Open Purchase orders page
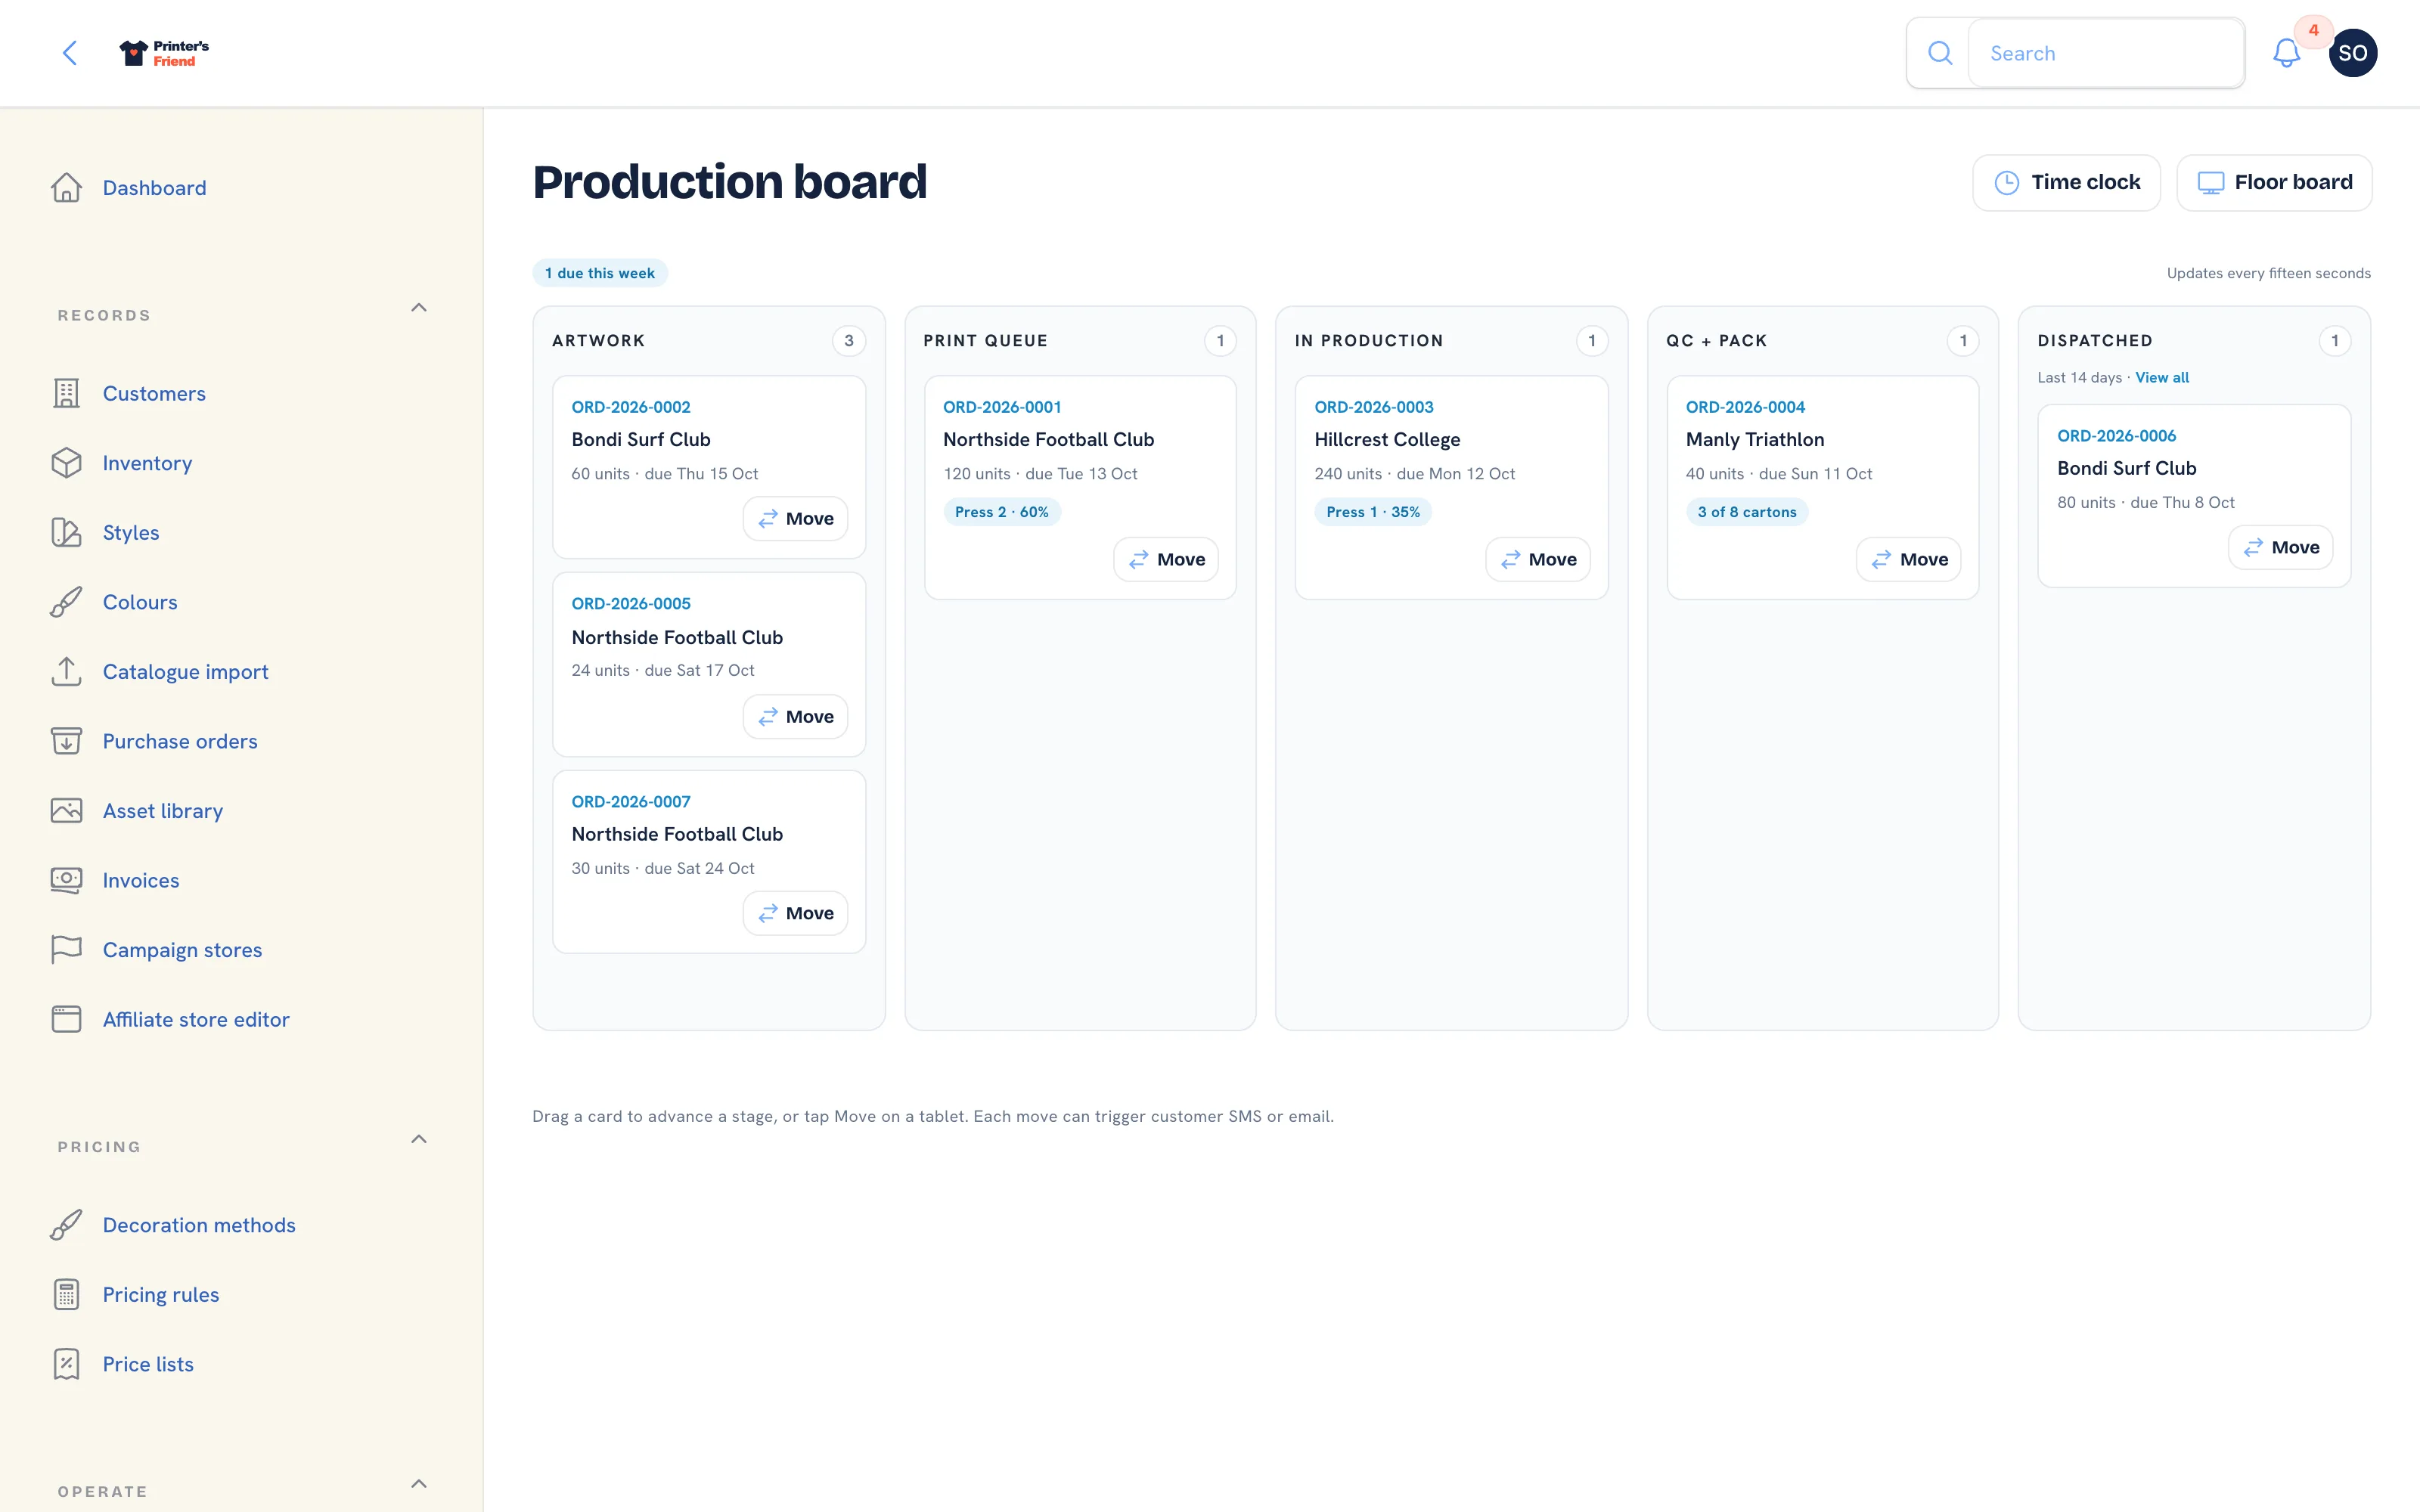Screen dimensions: 2420x1512 [180, 741]
